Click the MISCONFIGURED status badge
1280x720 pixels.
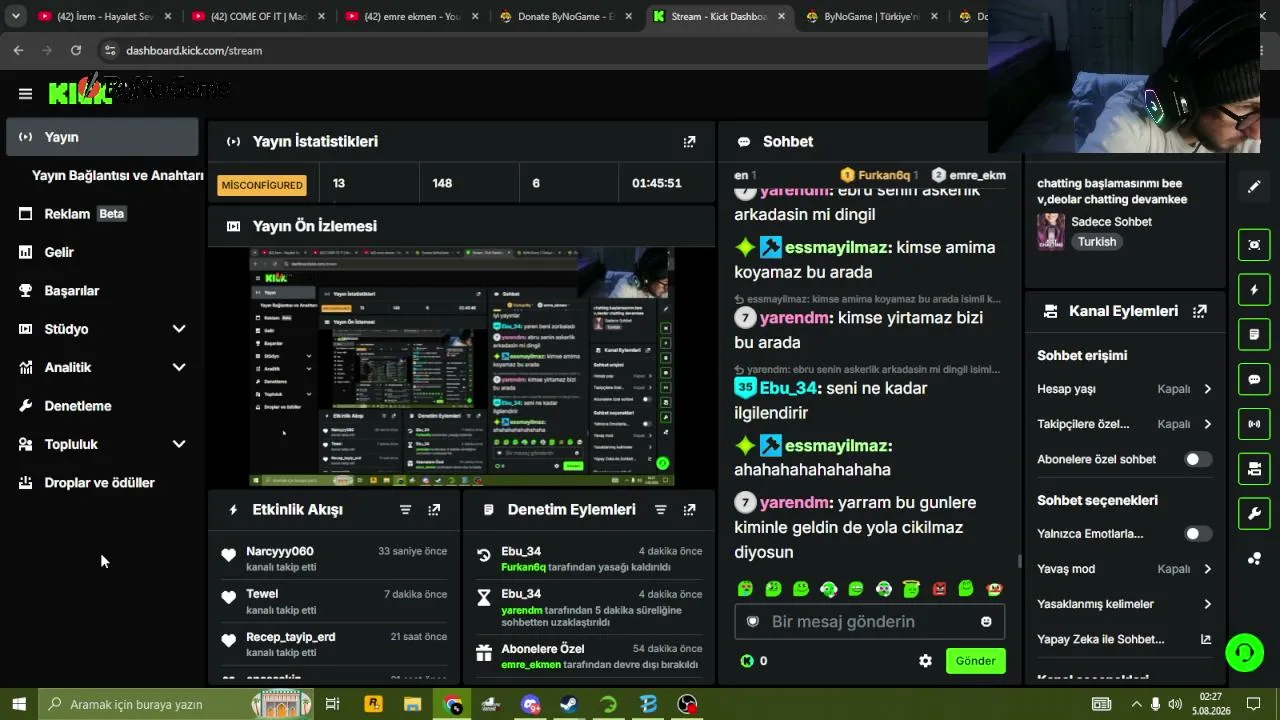click(262, 185)
